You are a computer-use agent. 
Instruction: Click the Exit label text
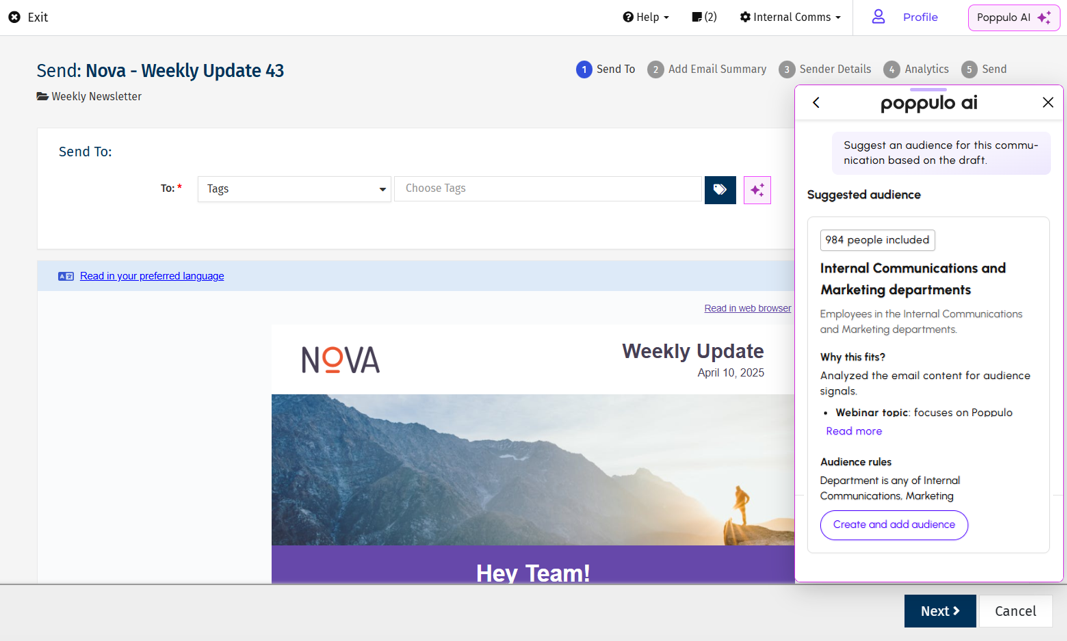click(37, 17)
